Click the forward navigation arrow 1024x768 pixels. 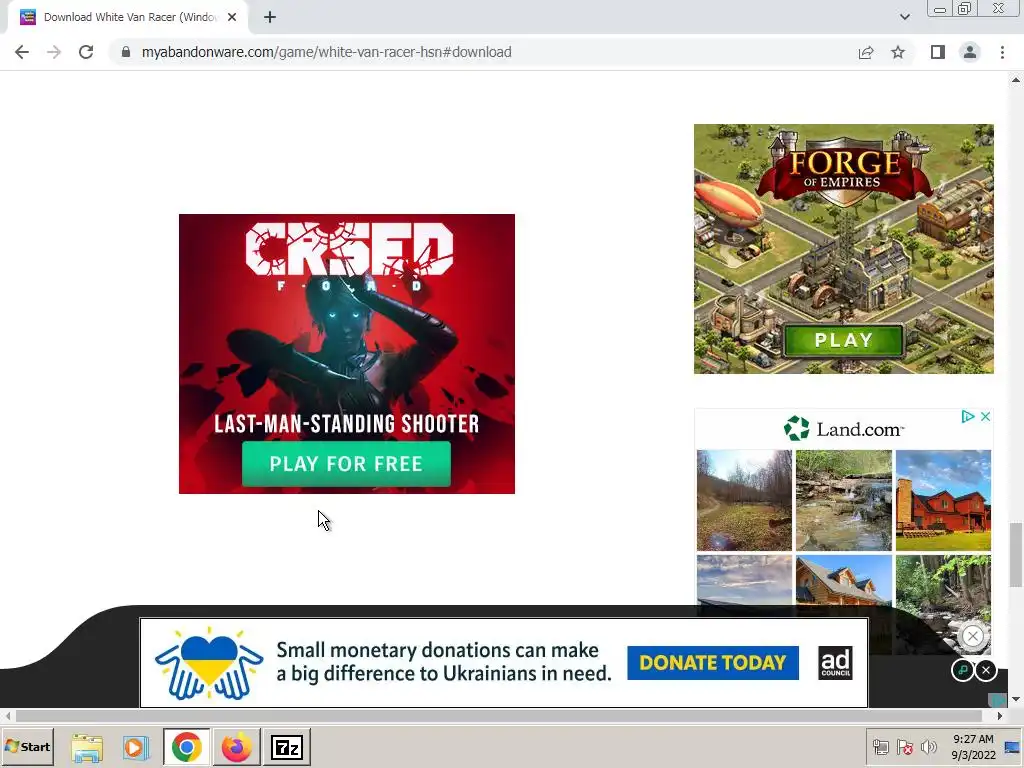(x=54, y=52)
